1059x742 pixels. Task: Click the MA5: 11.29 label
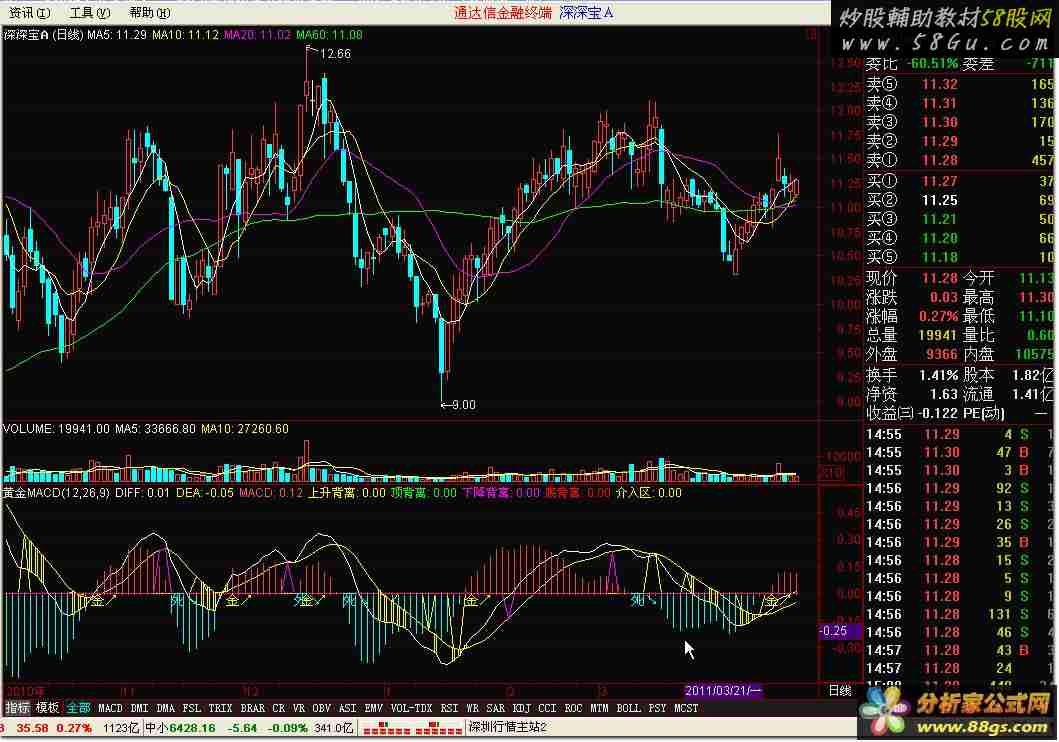117,34
